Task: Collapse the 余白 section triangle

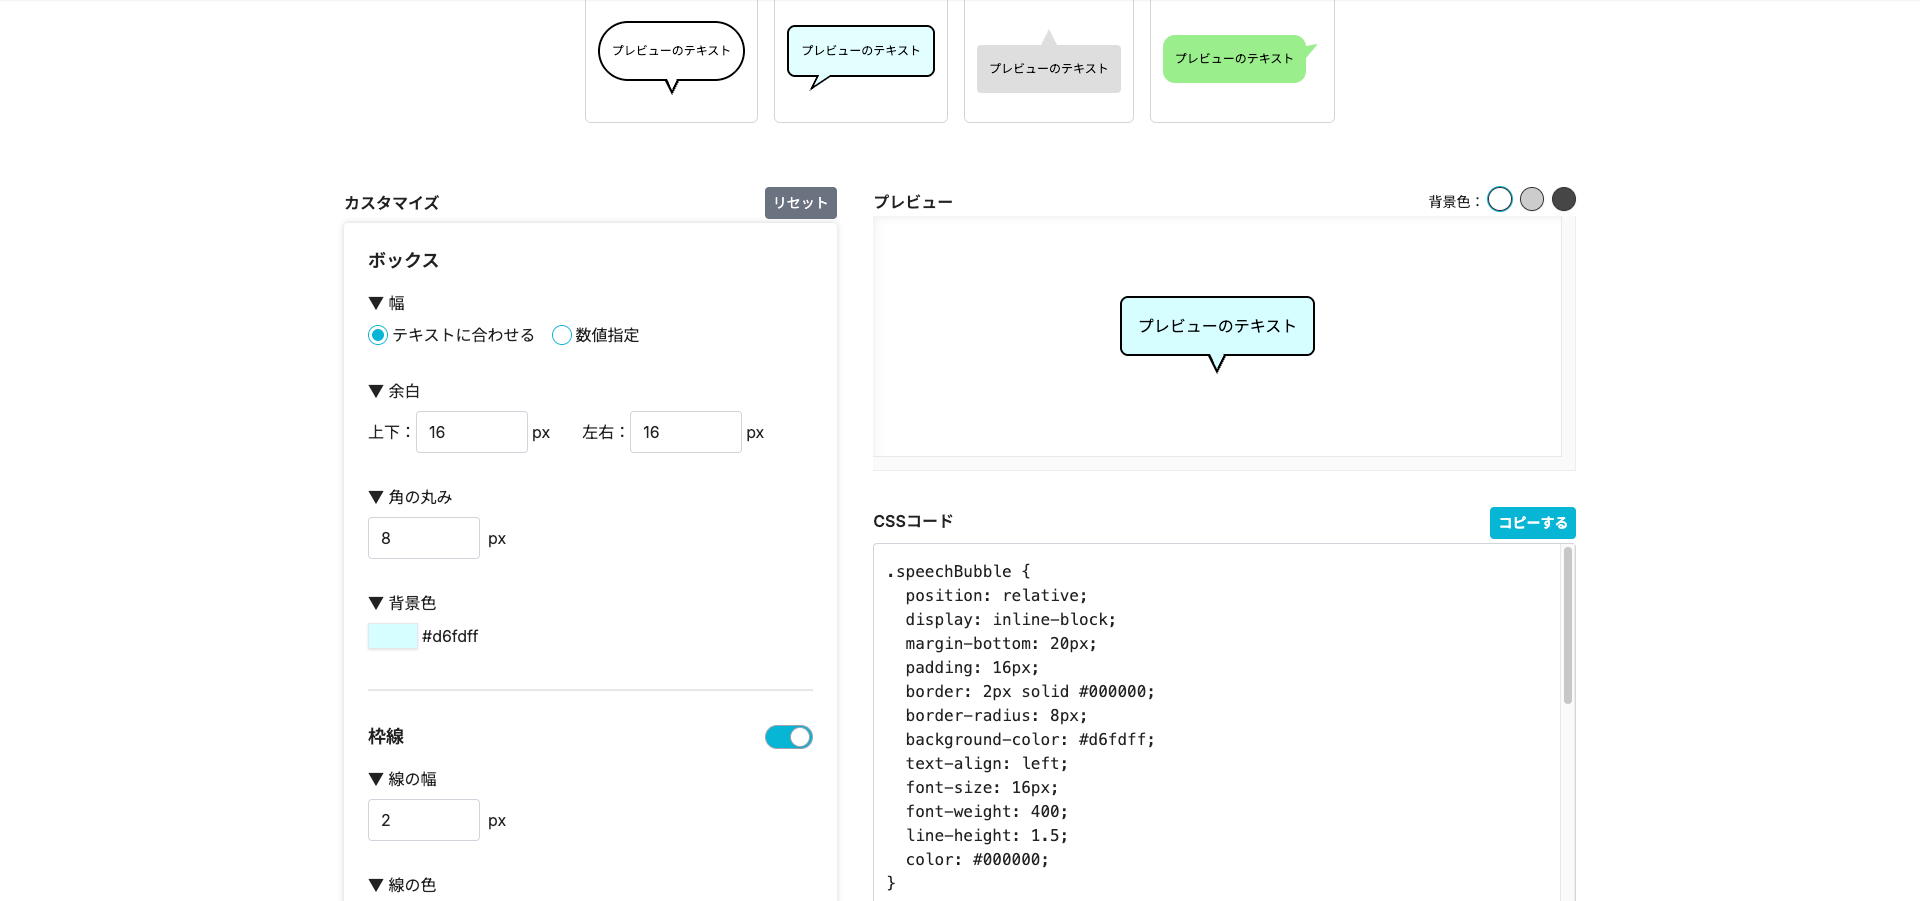Action: click(x=376, y=392)
